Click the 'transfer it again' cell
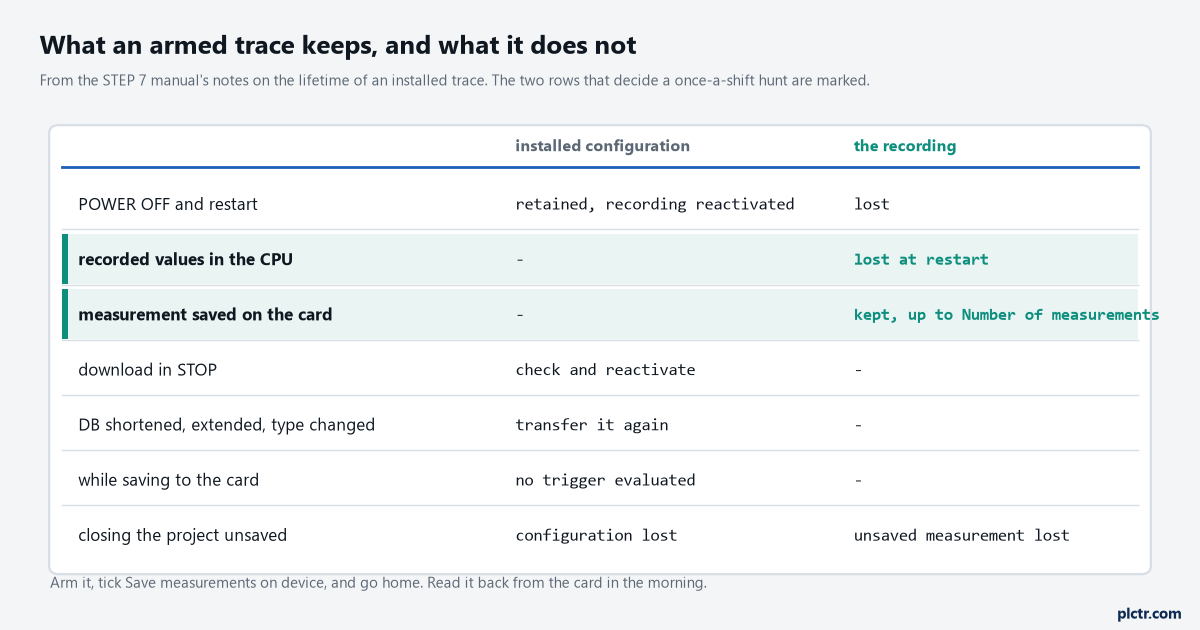The image size is (1200, 630). click(x=592, y=424)
